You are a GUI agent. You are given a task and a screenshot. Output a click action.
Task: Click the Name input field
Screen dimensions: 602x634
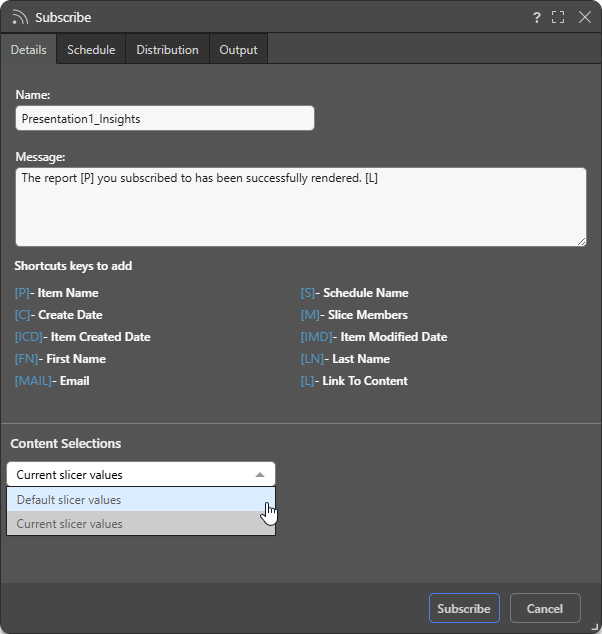click(x=165, y=118)
